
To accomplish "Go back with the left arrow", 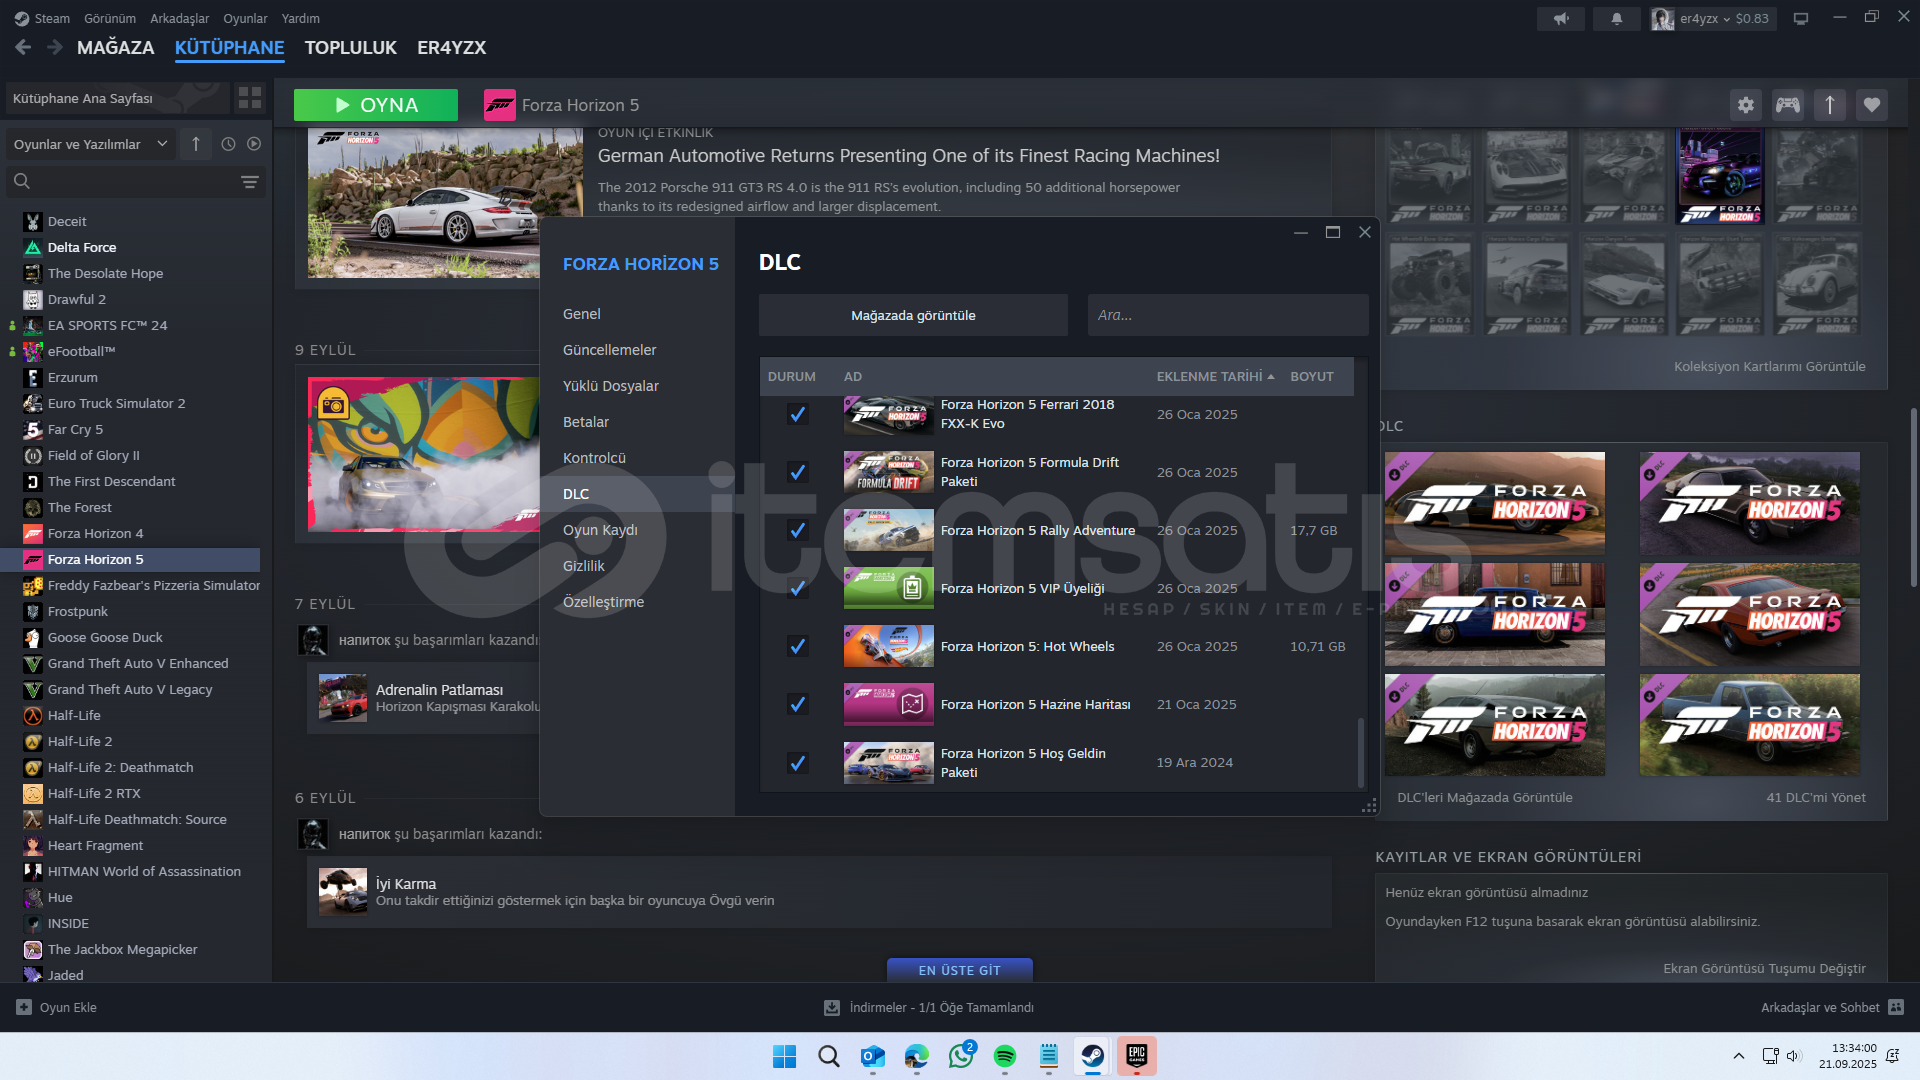I will [x=23, y=47].
